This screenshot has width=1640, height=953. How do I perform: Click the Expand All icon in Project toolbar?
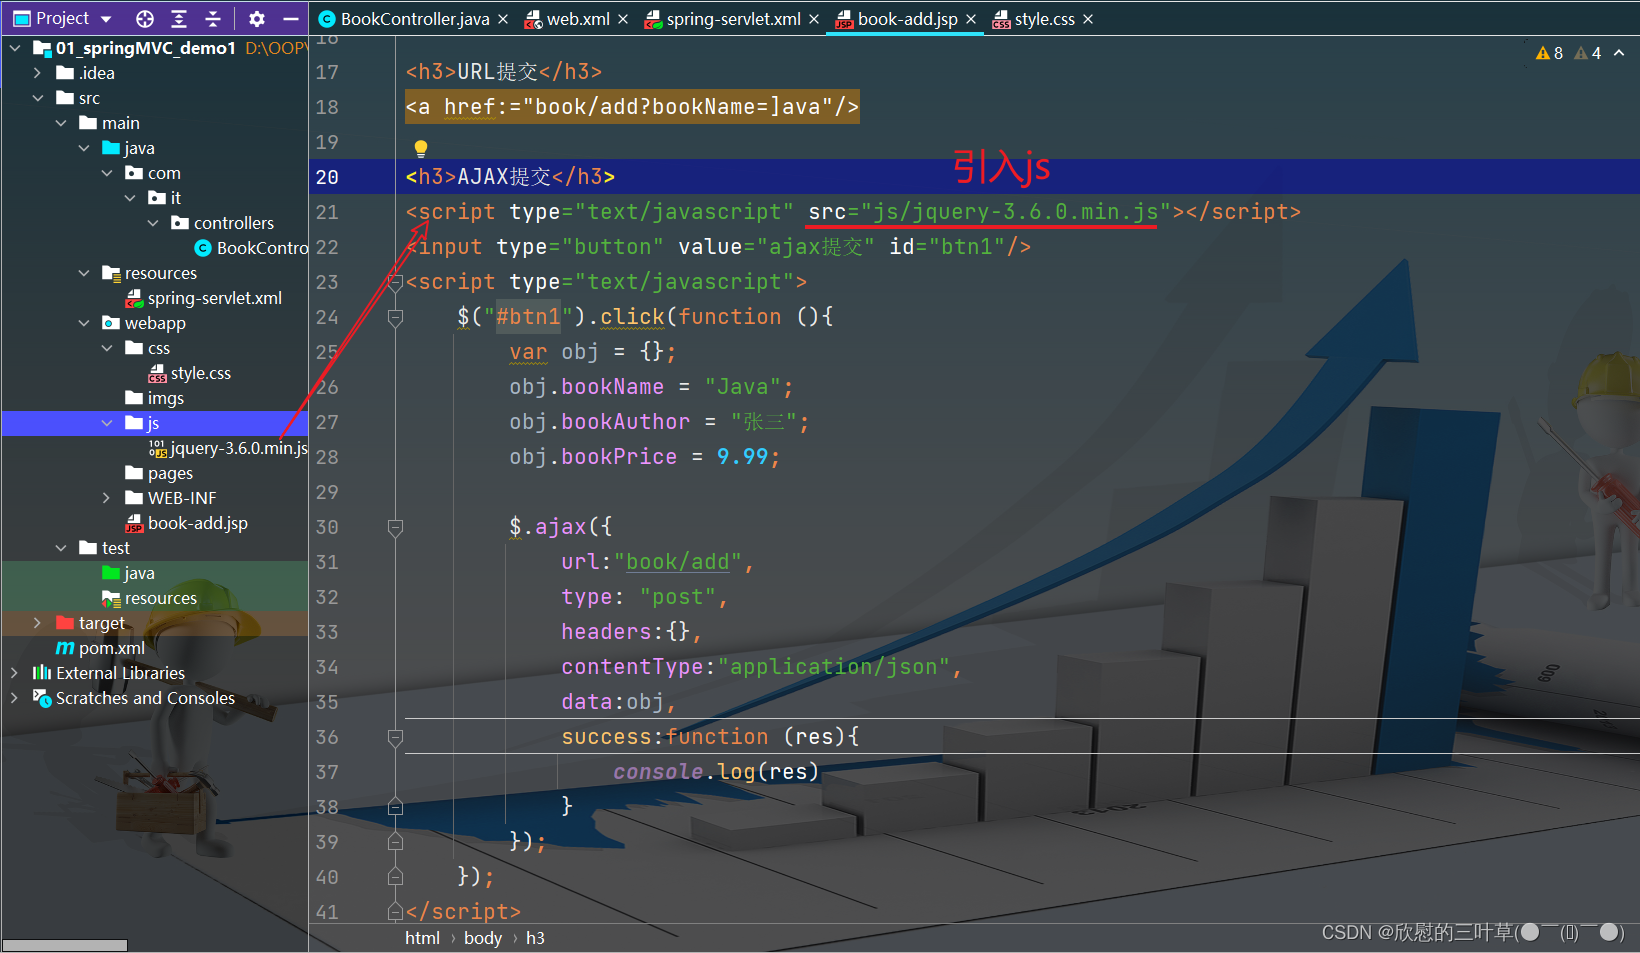point(179,19)
